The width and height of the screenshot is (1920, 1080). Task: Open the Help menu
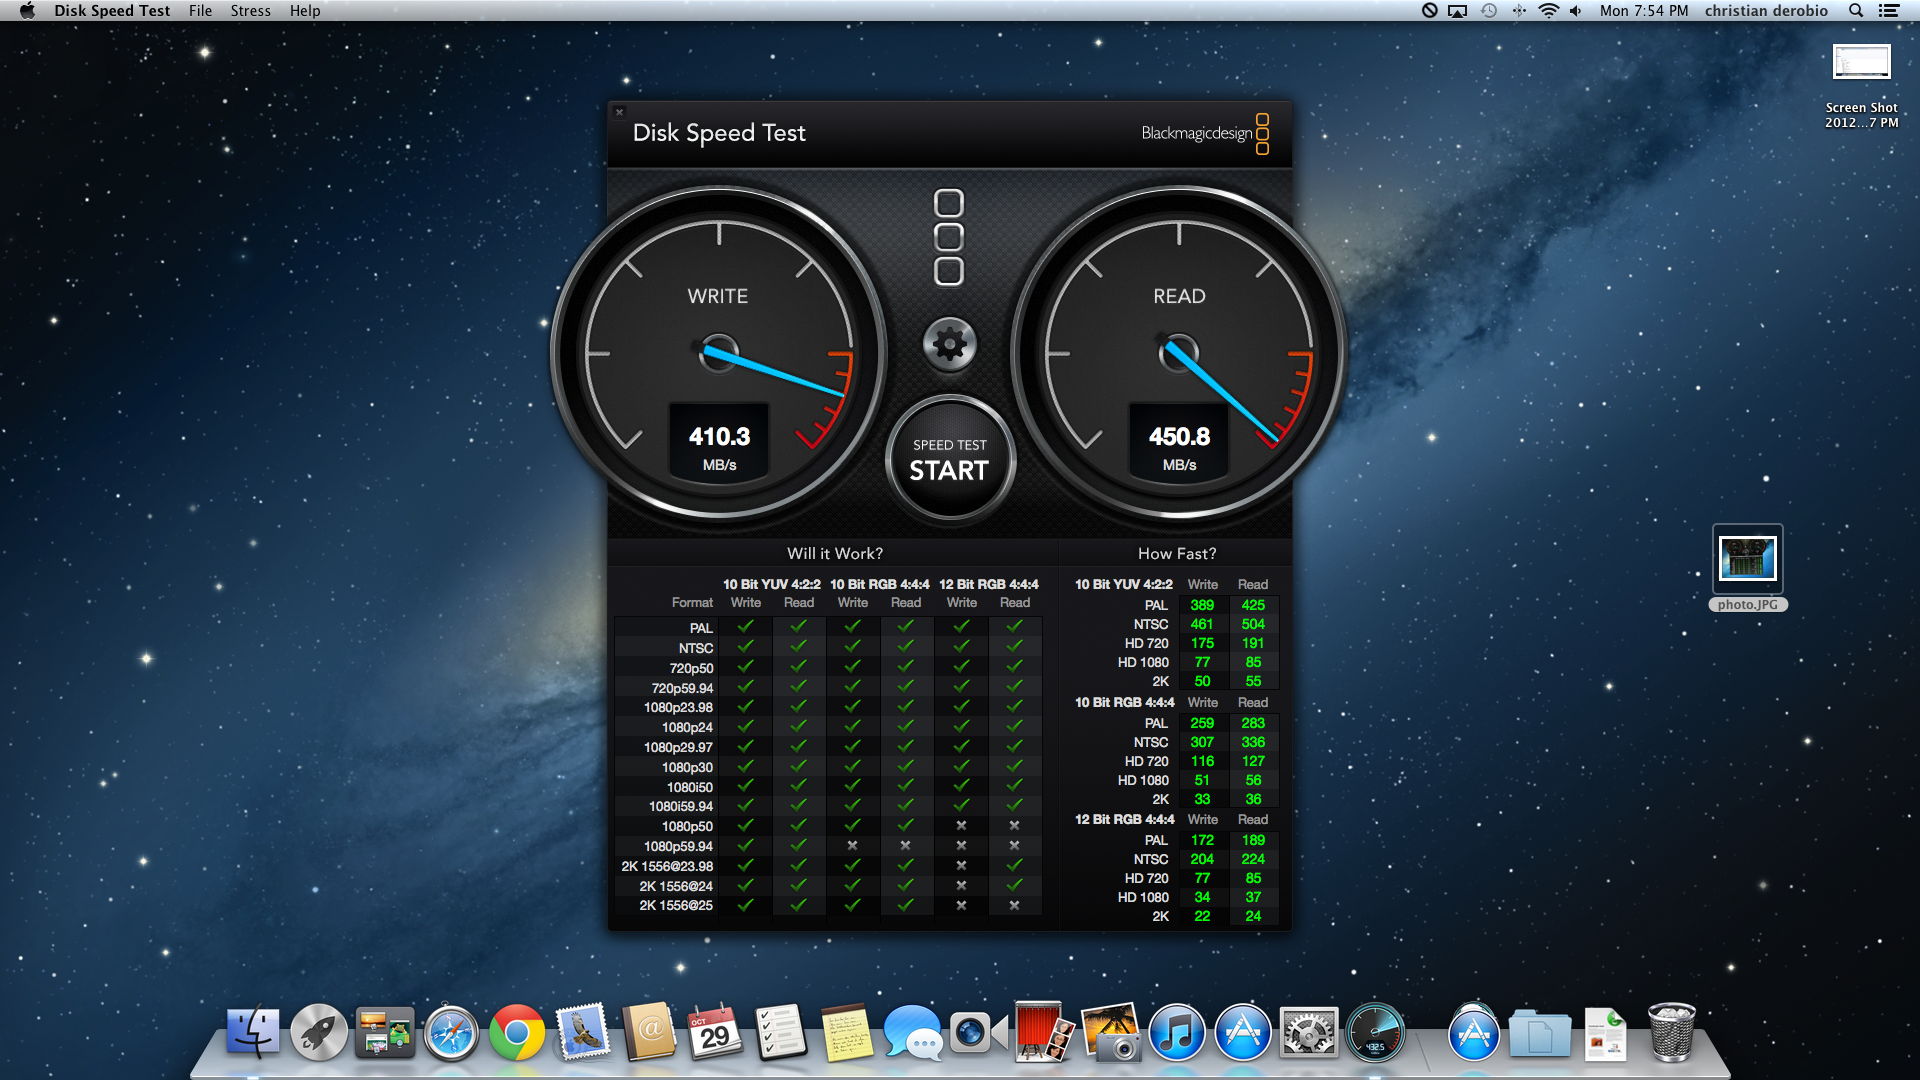click(304, 11)
